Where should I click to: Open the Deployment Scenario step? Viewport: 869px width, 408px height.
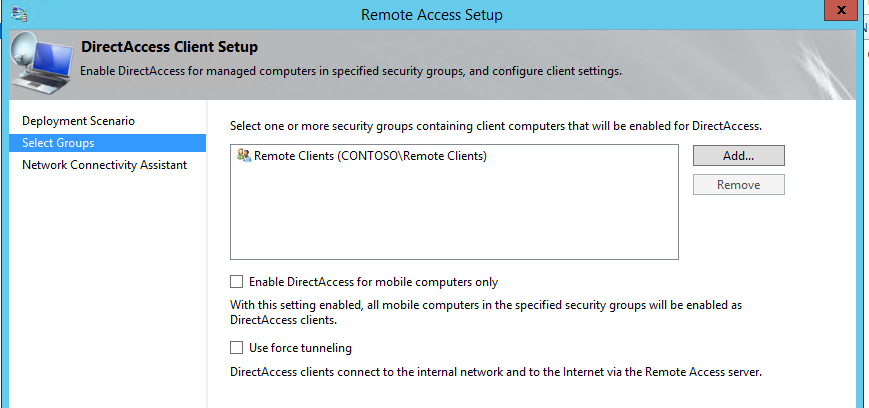click(x=78, y=121)
